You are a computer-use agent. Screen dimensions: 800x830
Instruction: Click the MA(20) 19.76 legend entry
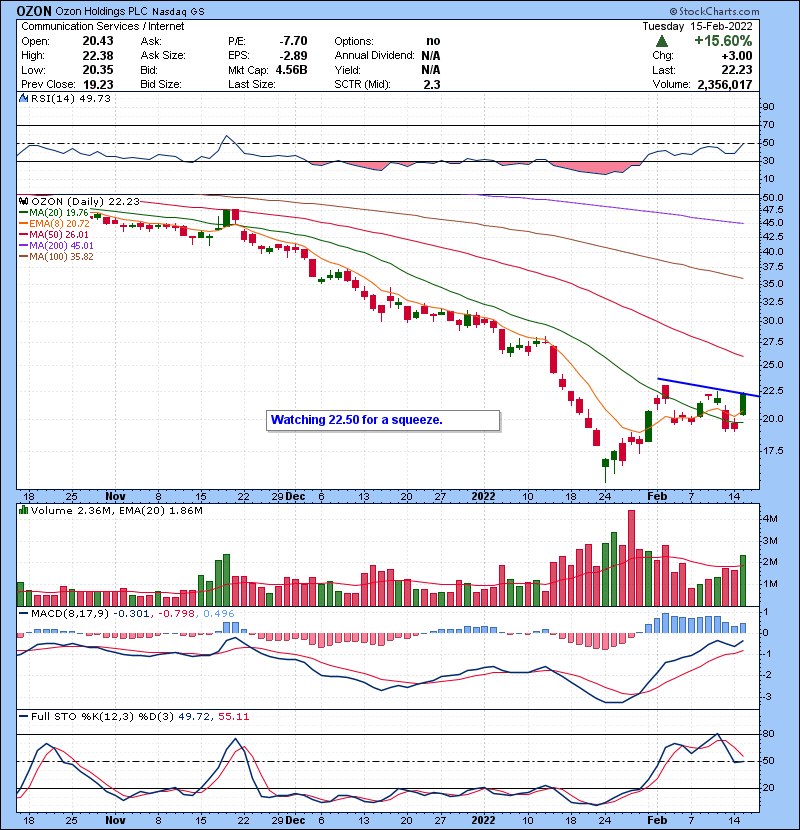54,213
